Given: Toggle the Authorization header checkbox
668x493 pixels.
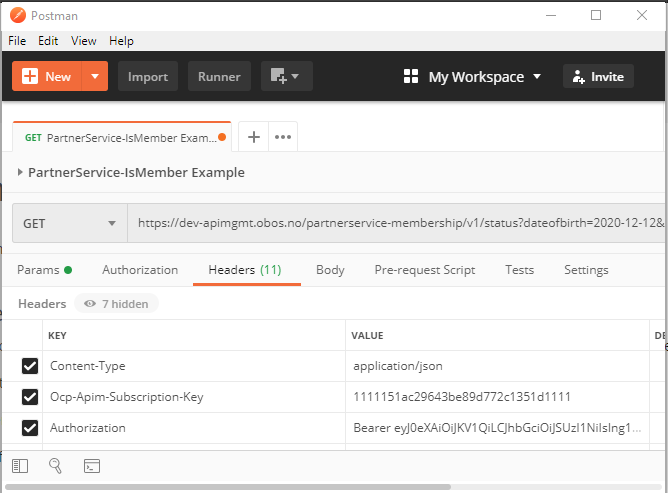Looking at the screenshot, I should [x=30, y=428].
